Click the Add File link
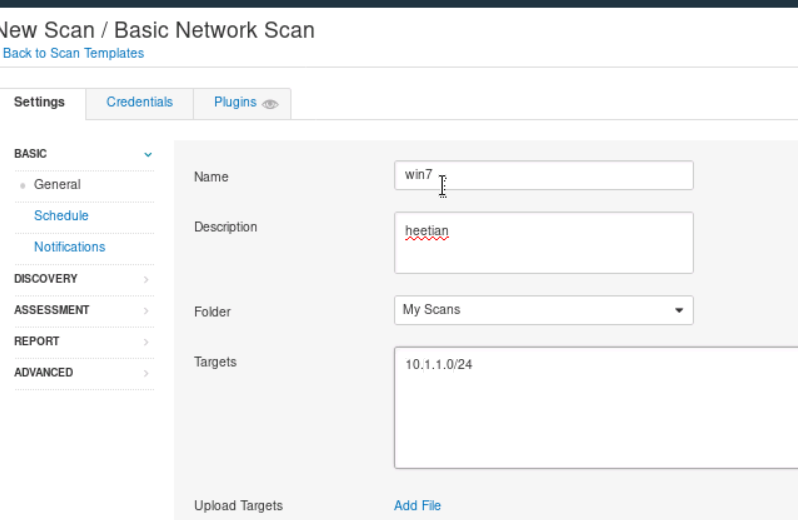798x520 pixels. (x=417, y=506)
